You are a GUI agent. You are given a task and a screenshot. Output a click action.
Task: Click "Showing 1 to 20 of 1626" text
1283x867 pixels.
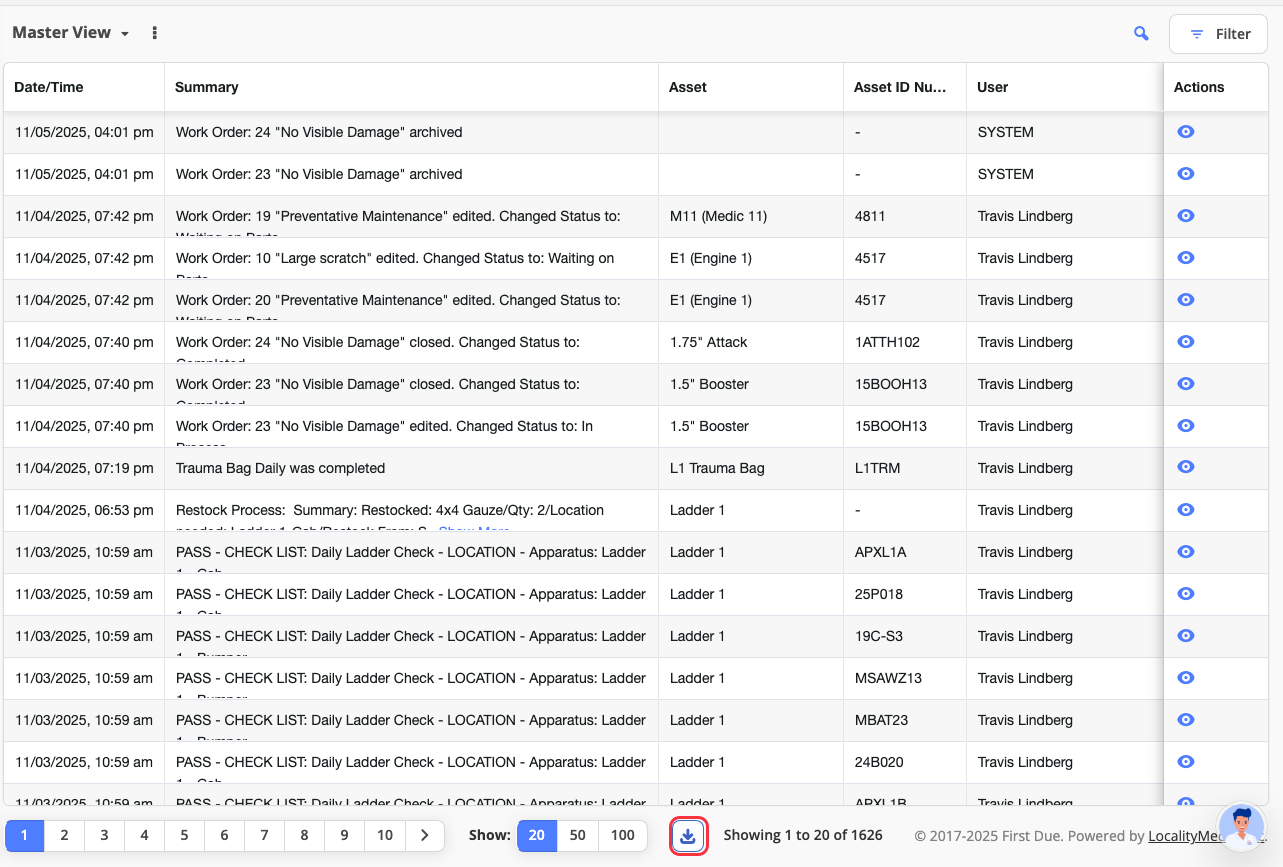[803, 835]
